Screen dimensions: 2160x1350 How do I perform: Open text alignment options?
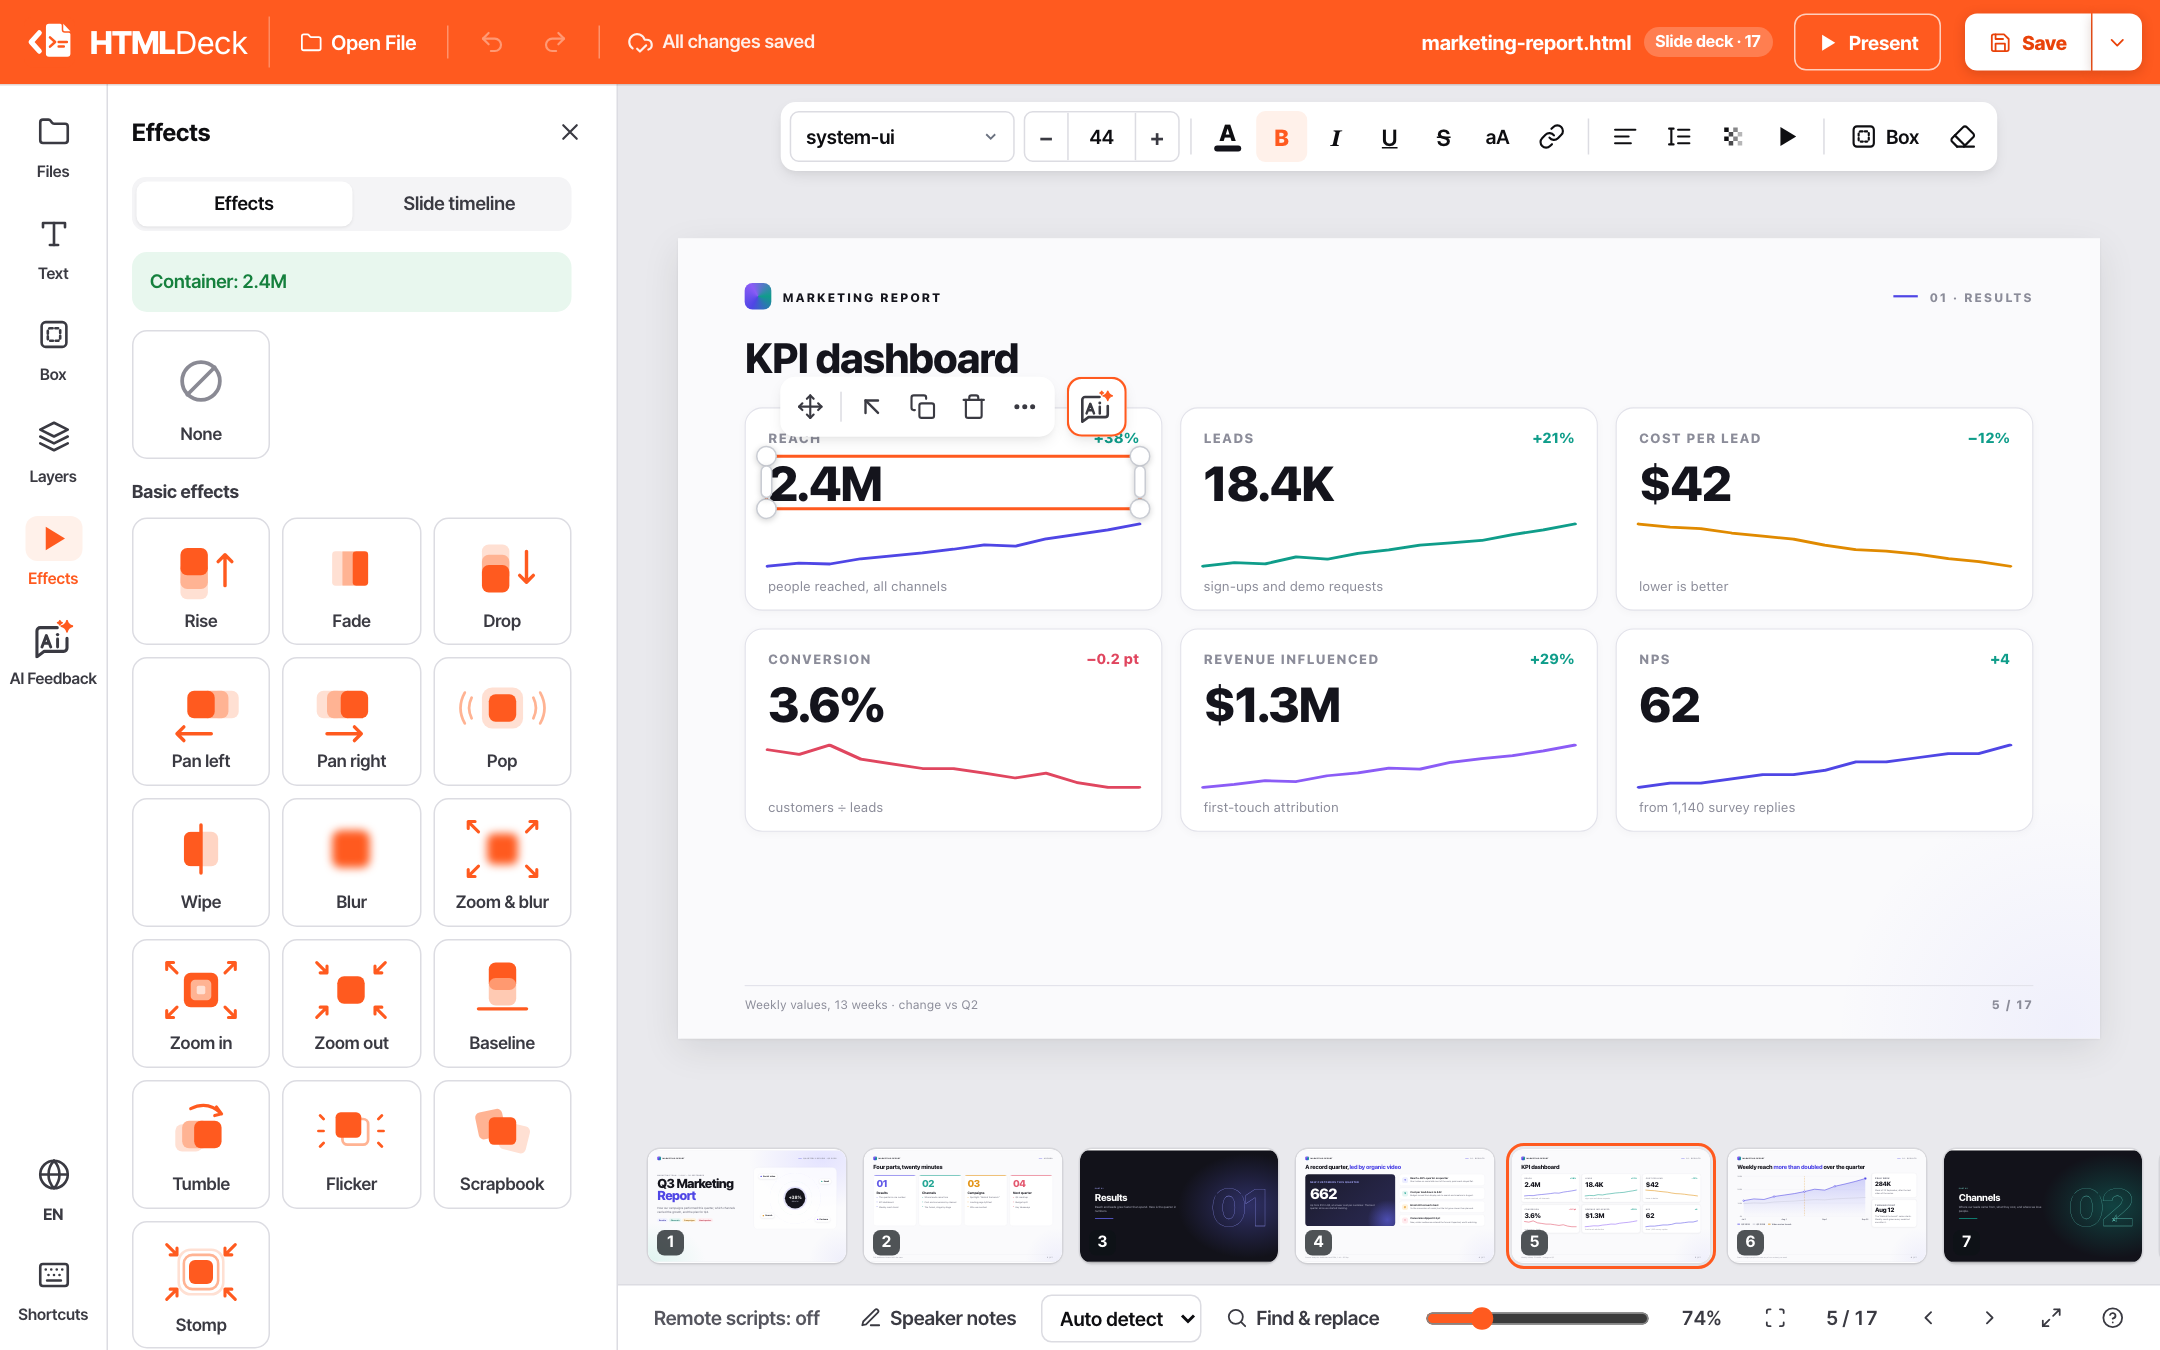(x=1624, y=137)
